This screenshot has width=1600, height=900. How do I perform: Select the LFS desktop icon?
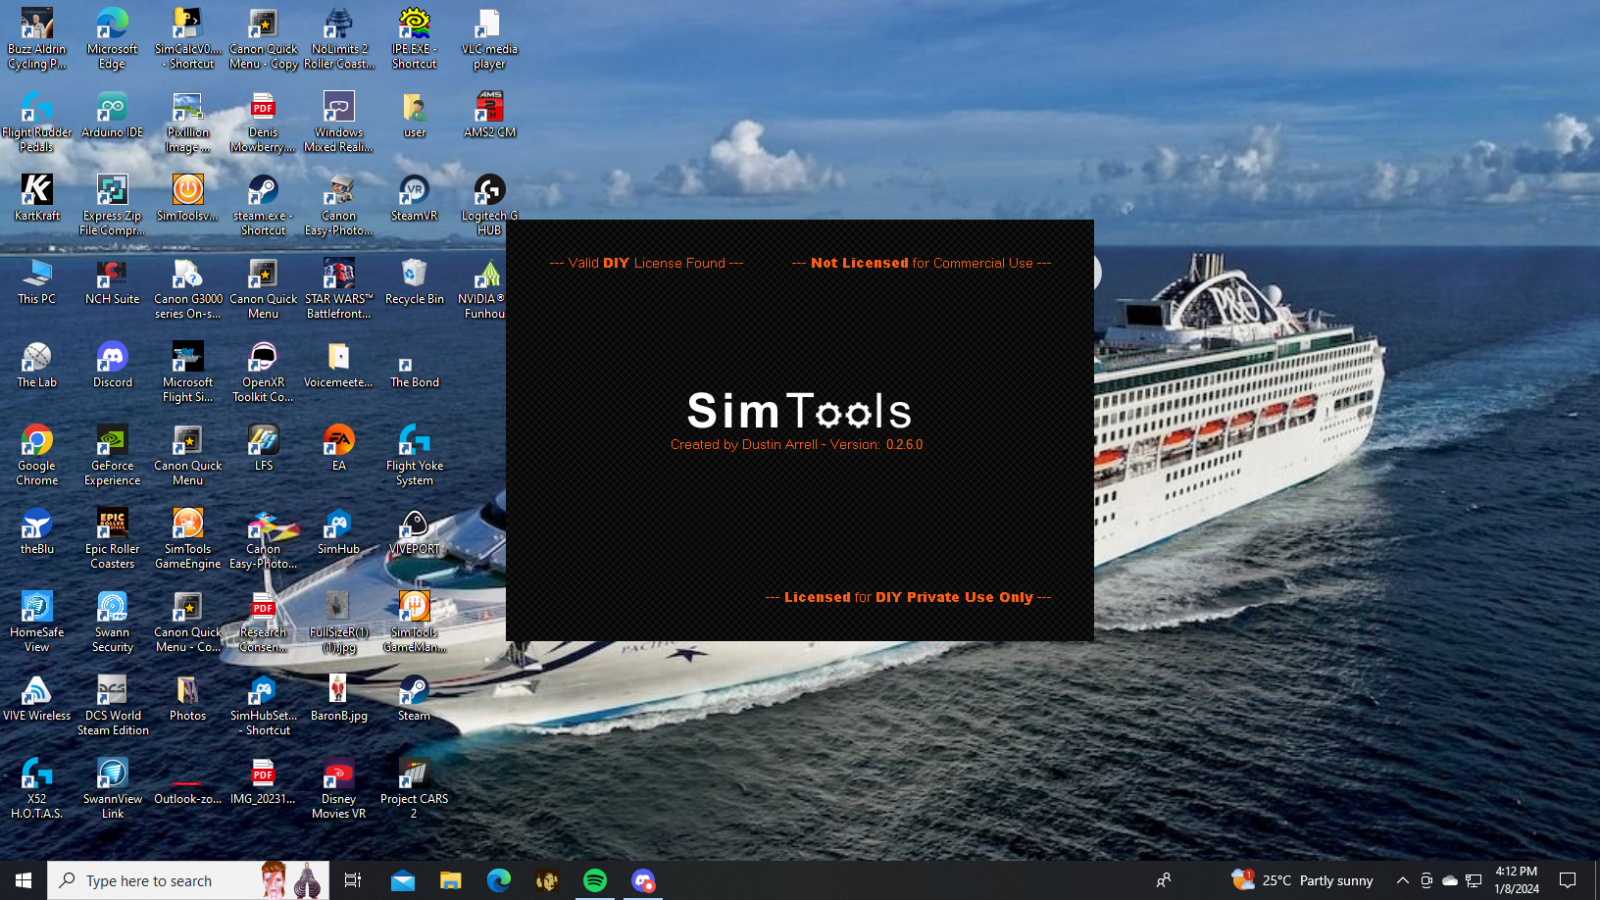point(263,447)
